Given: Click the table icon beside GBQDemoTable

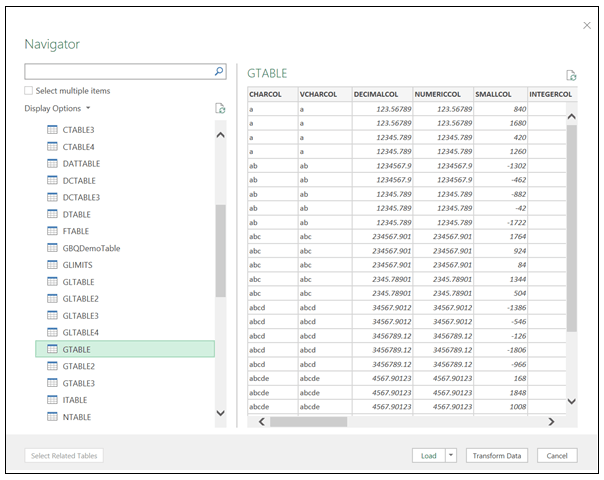Looking at the screenshot, I should point(53,248).
